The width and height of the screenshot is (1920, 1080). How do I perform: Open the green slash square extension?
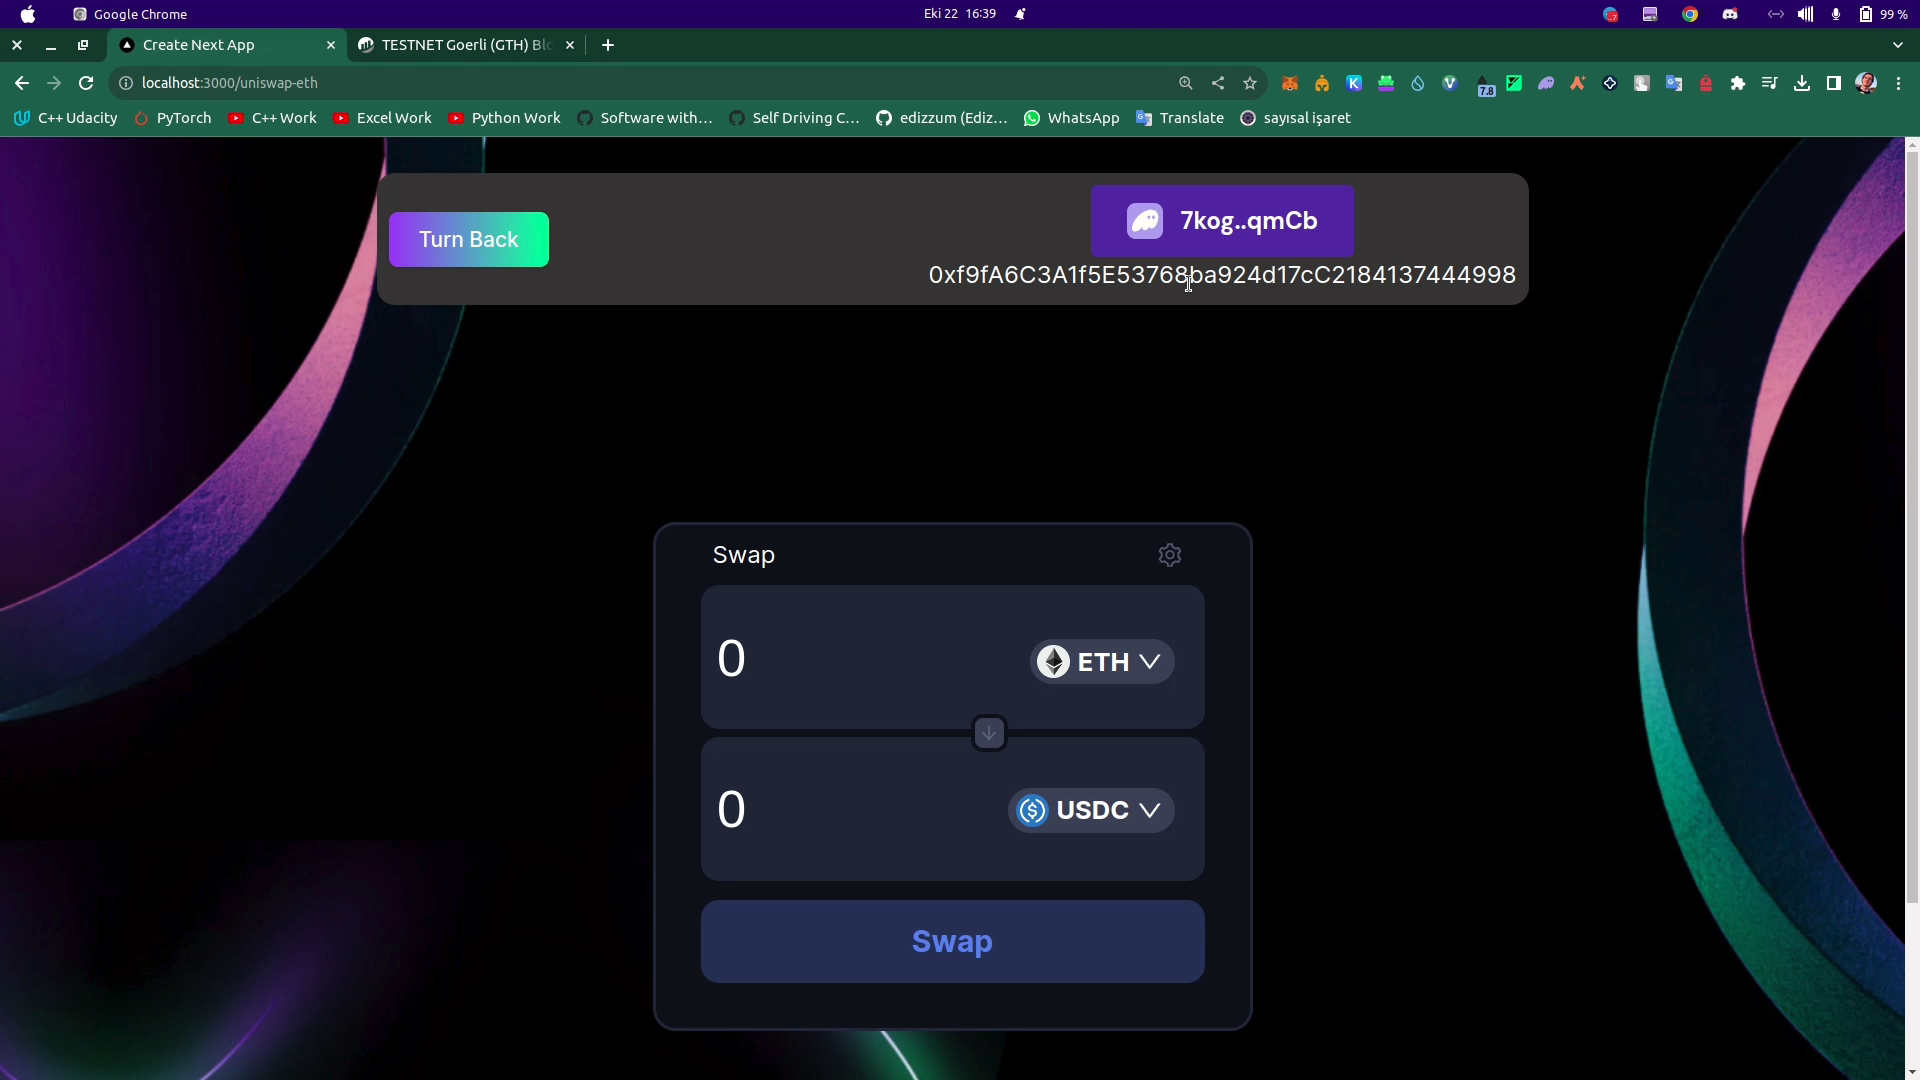pyautogui.click(x=1514, y=84)
